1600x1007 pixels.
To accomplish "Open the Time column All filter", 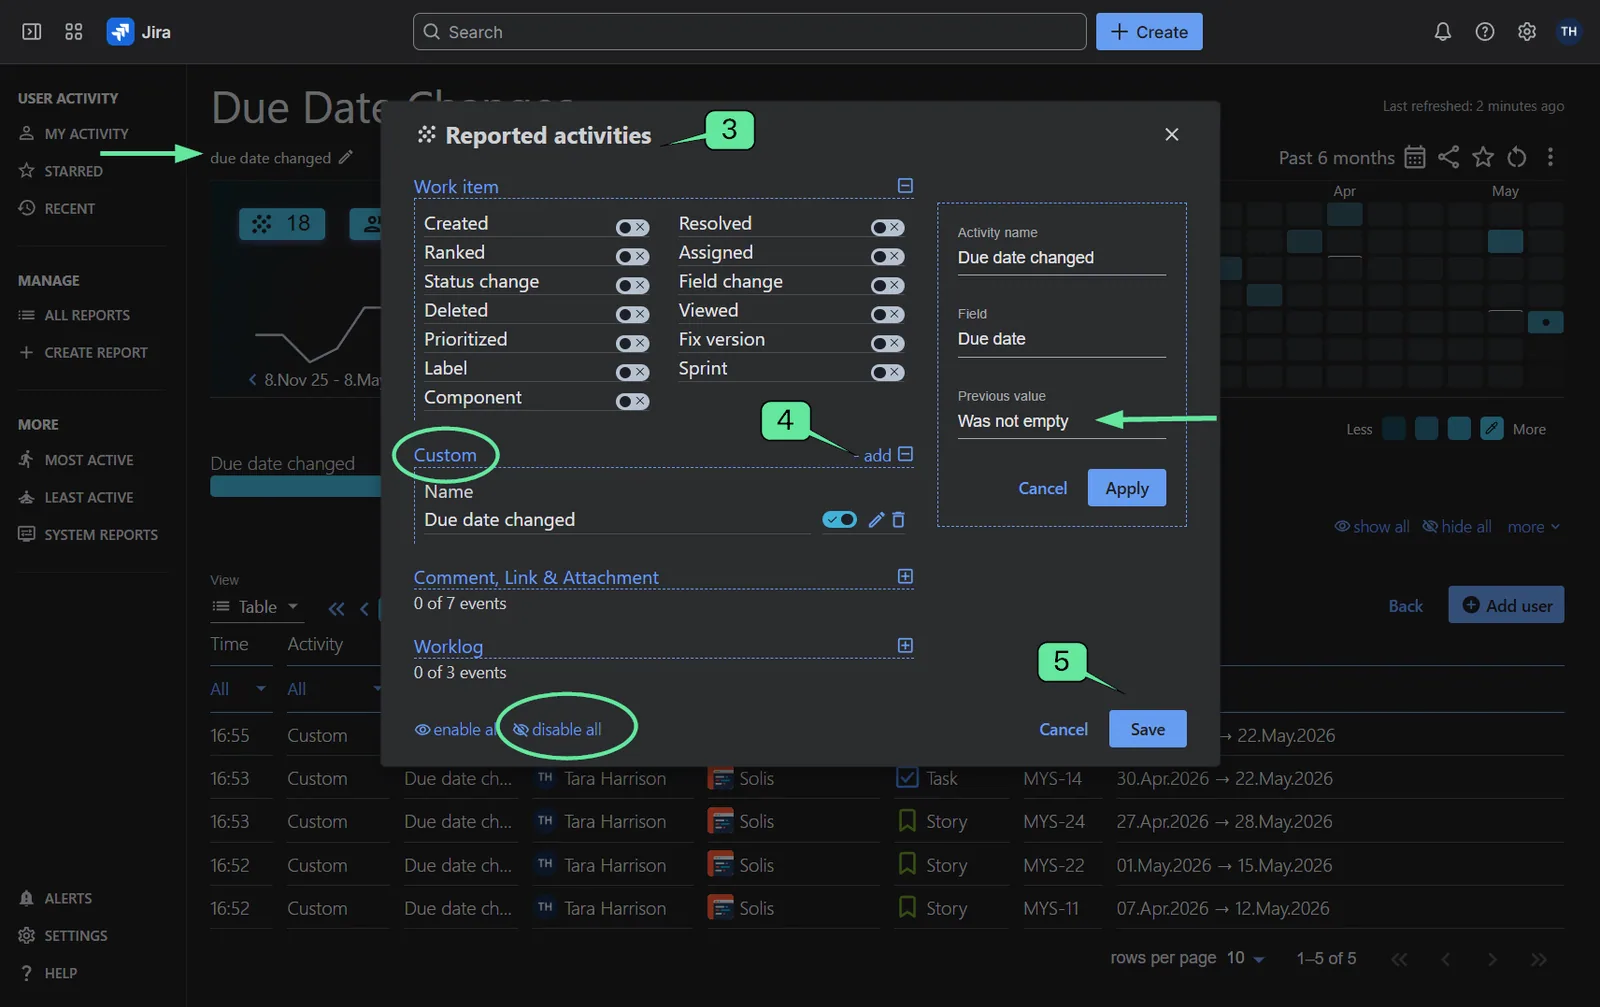I will click(238, 689).
